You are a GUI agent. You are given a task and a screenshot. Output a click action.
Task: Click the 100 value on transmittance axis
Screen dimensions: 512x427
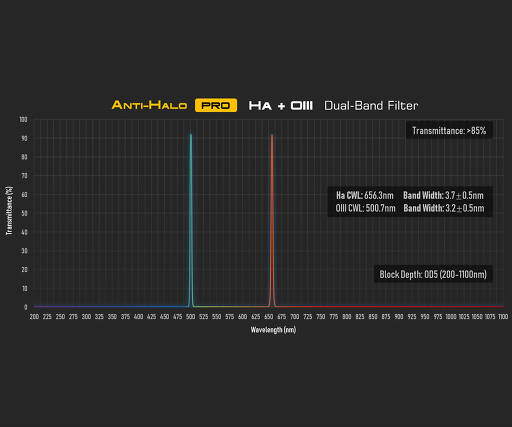click(23, 119)
